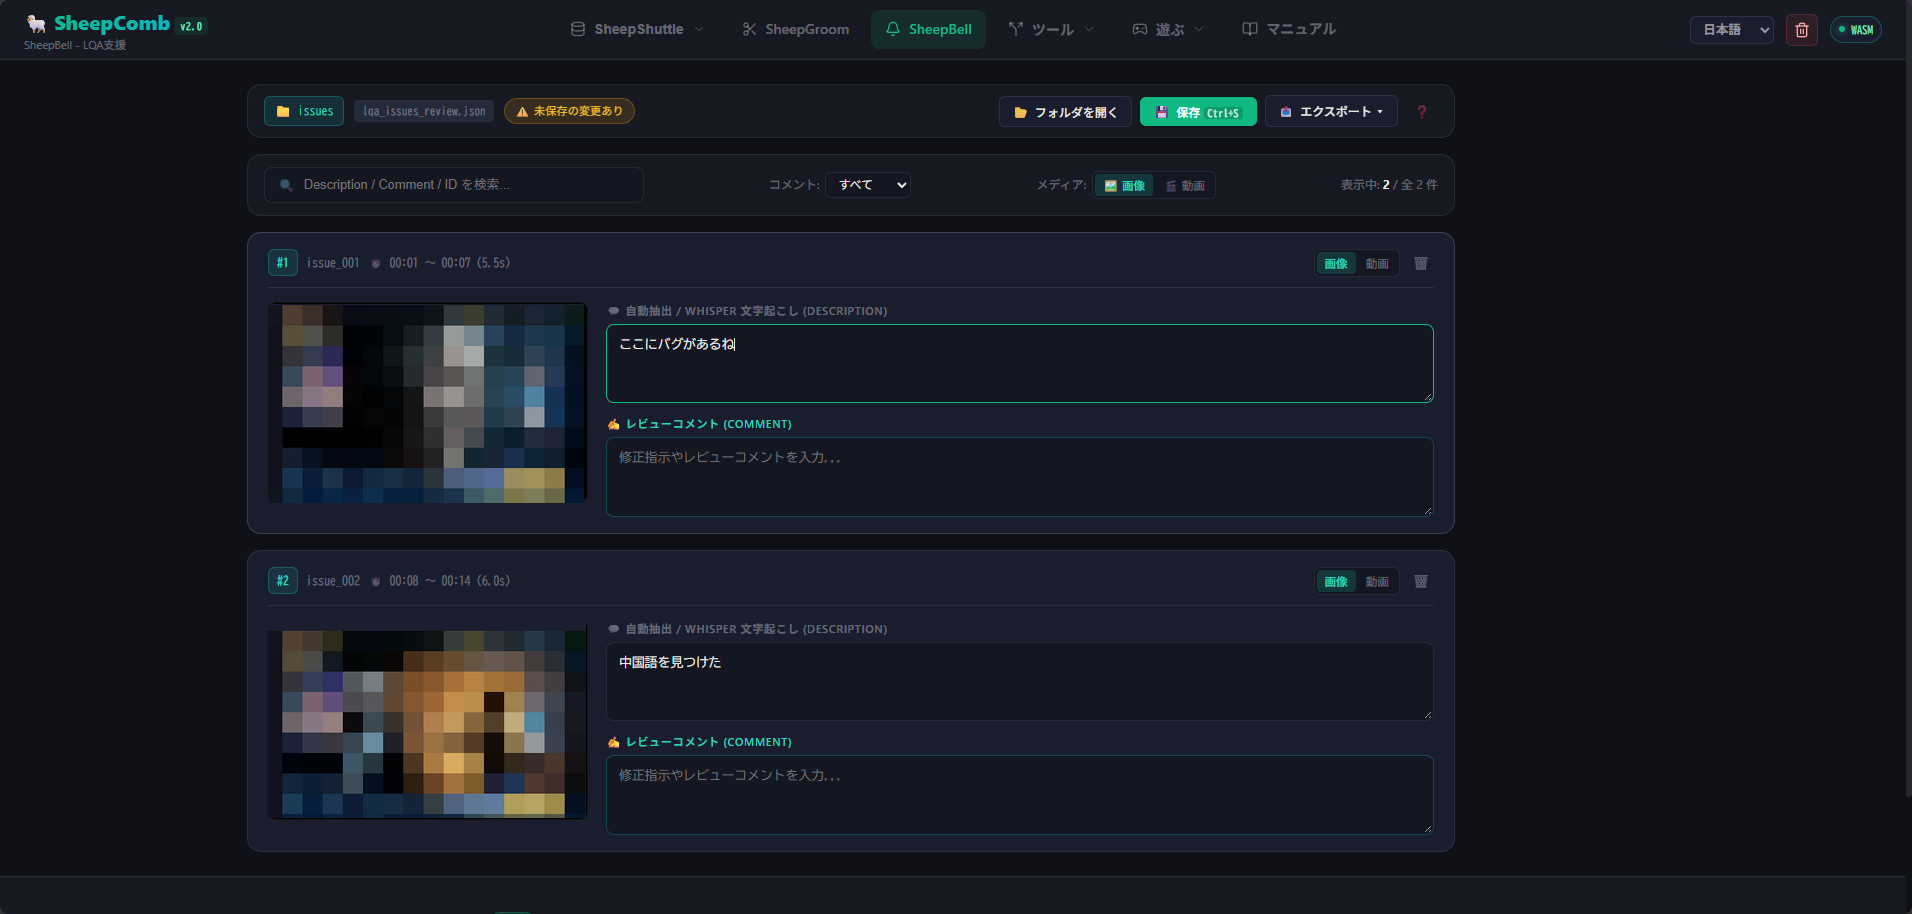
Task: Set issue_002 media to 画像
Action: click(1336, 581)
